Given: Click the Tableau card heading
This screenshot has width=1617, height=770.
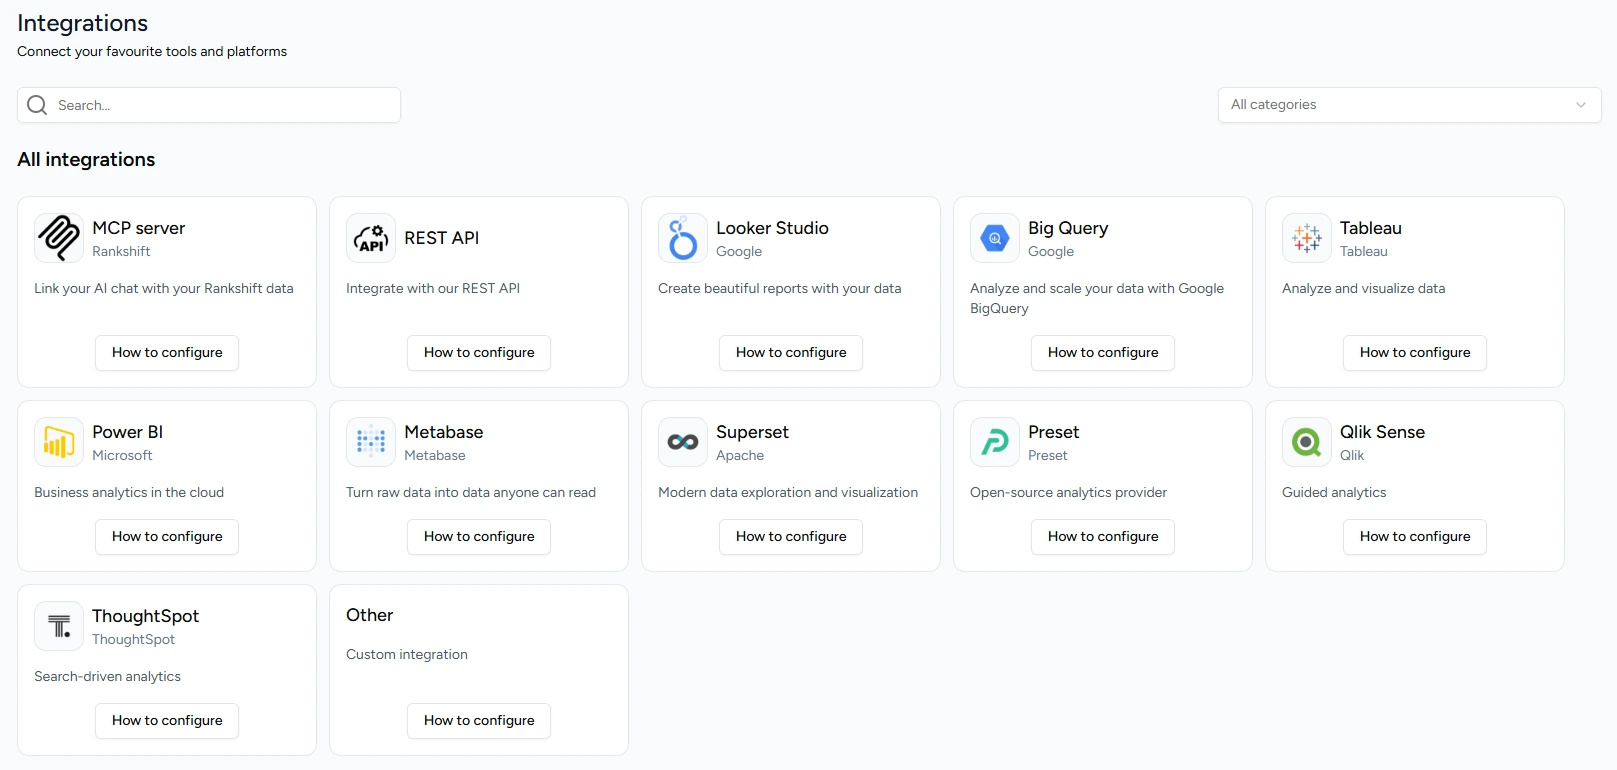Looking at the screenshot, I should point(1370,228).
